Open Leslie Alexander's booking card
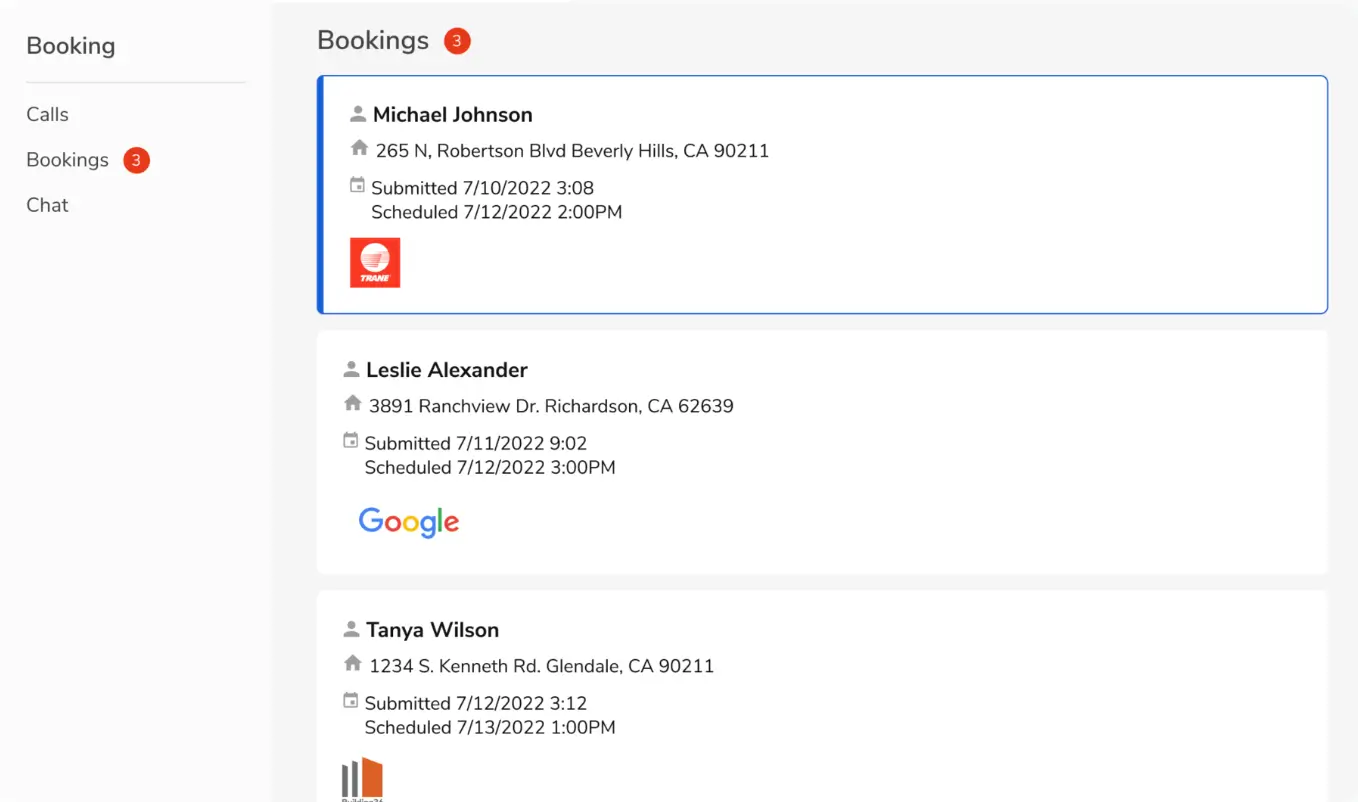 [822, 450]
